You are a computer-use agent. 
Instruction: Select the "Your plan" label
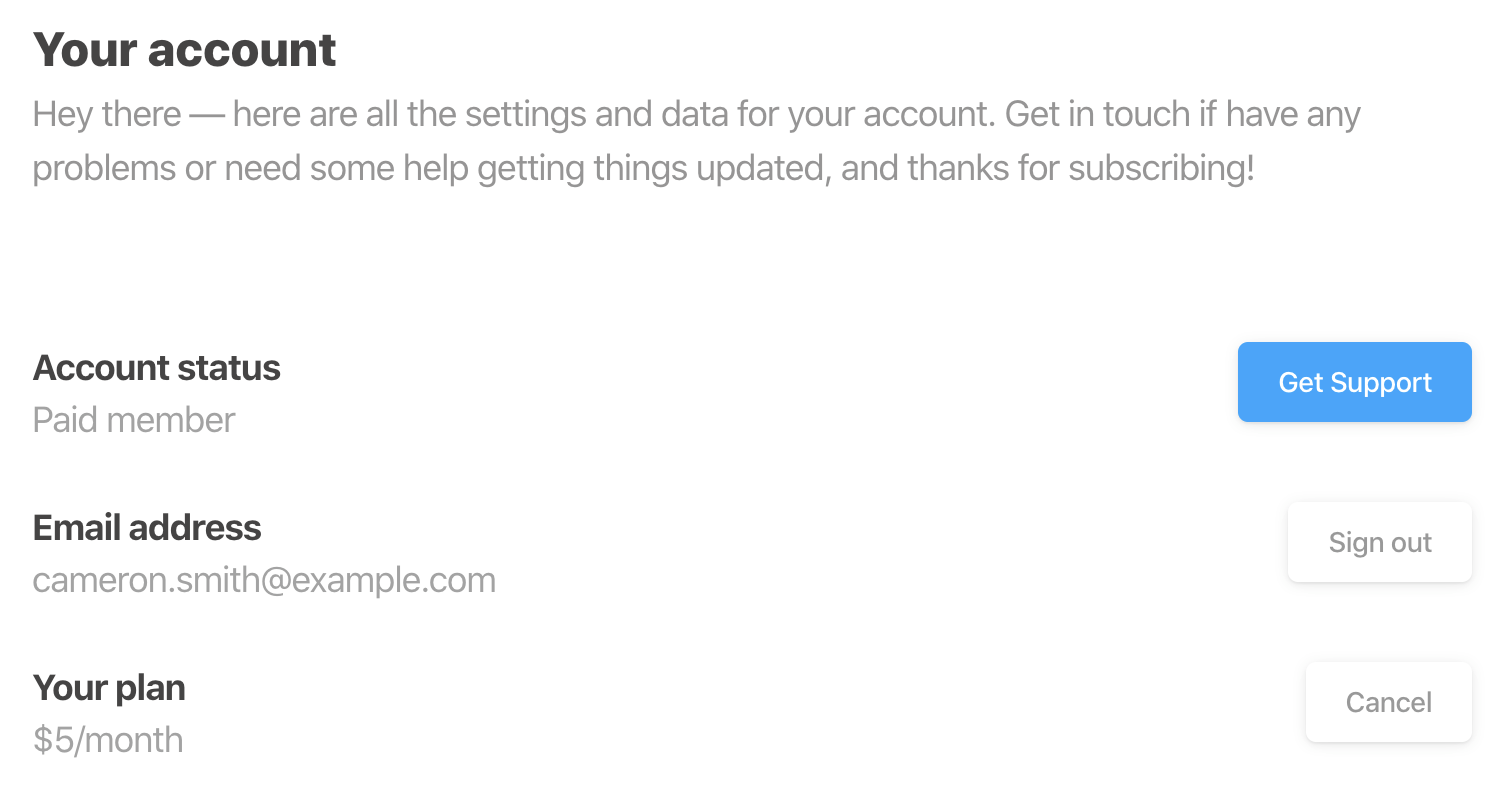coord(109,688)
